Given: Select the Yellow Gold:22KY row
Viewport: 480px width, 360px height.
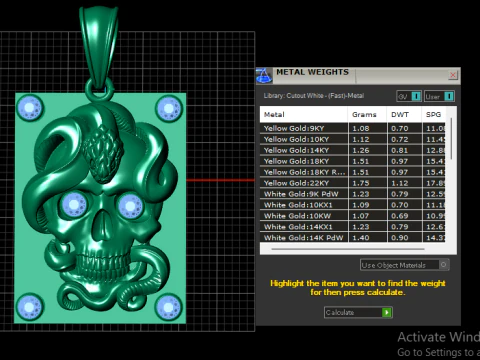Looking at the screenshot, I should click(x=353, y=183).
